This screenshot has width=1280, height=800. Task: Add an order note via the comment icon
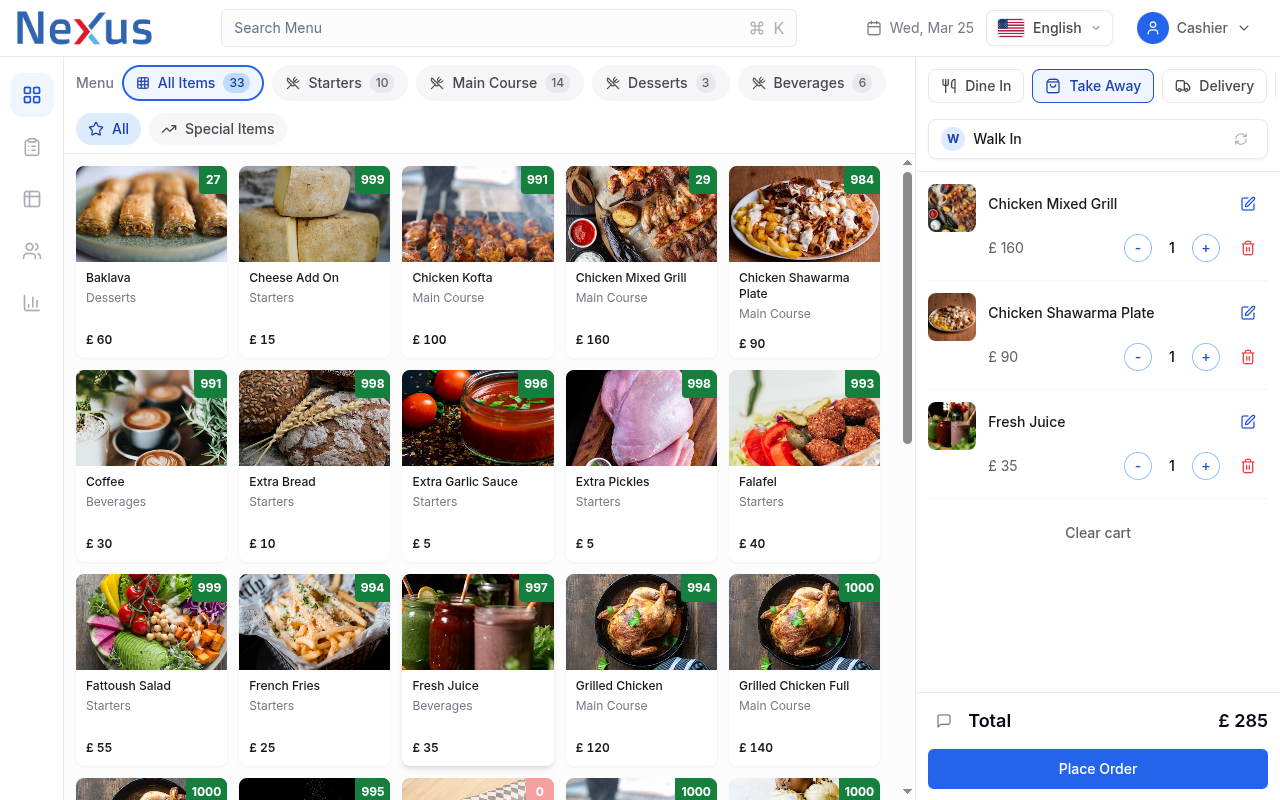point(943,721)
